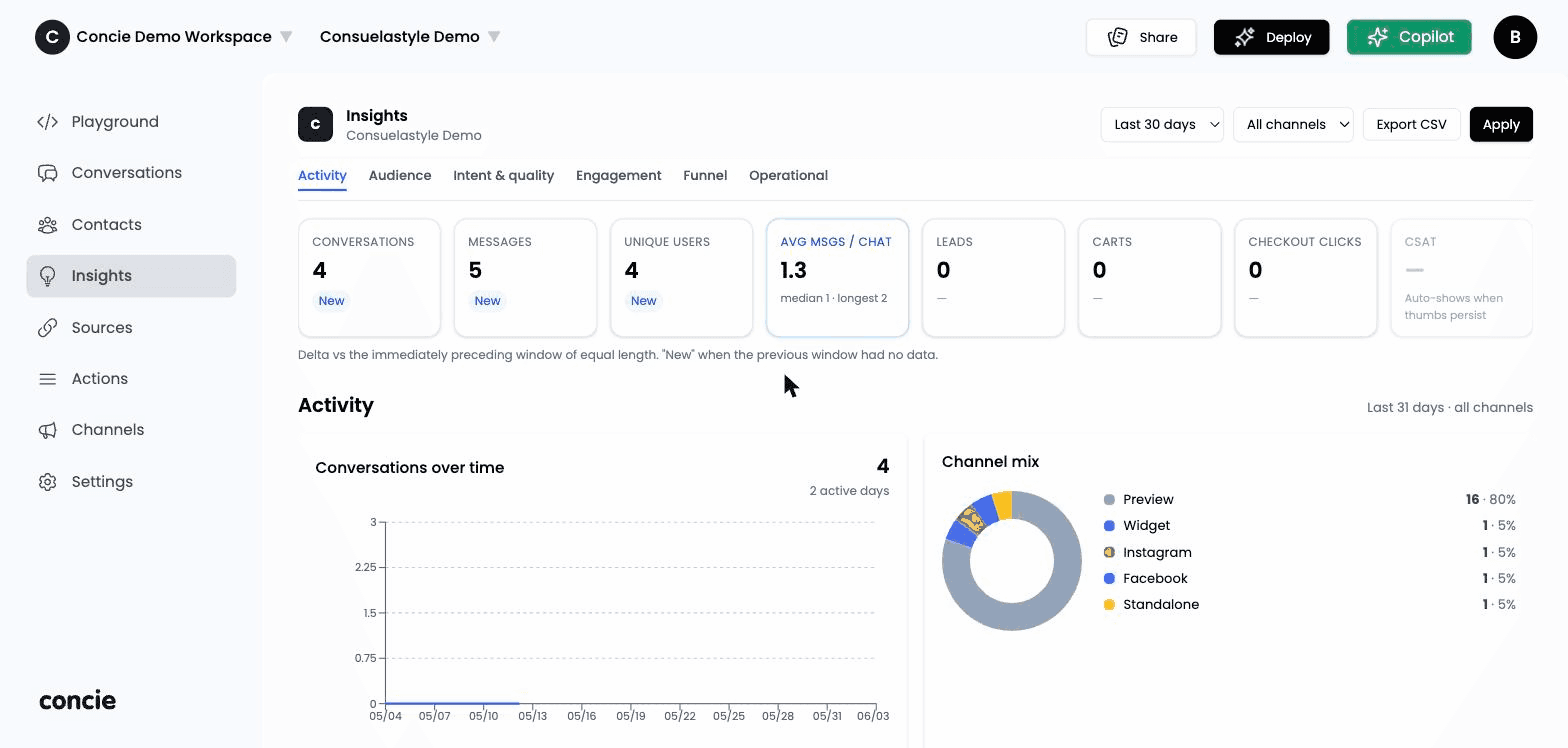Click the Consuelastyle Demo bot logo beside Insights
The image size is (1568, 748).
pos(315,124)
